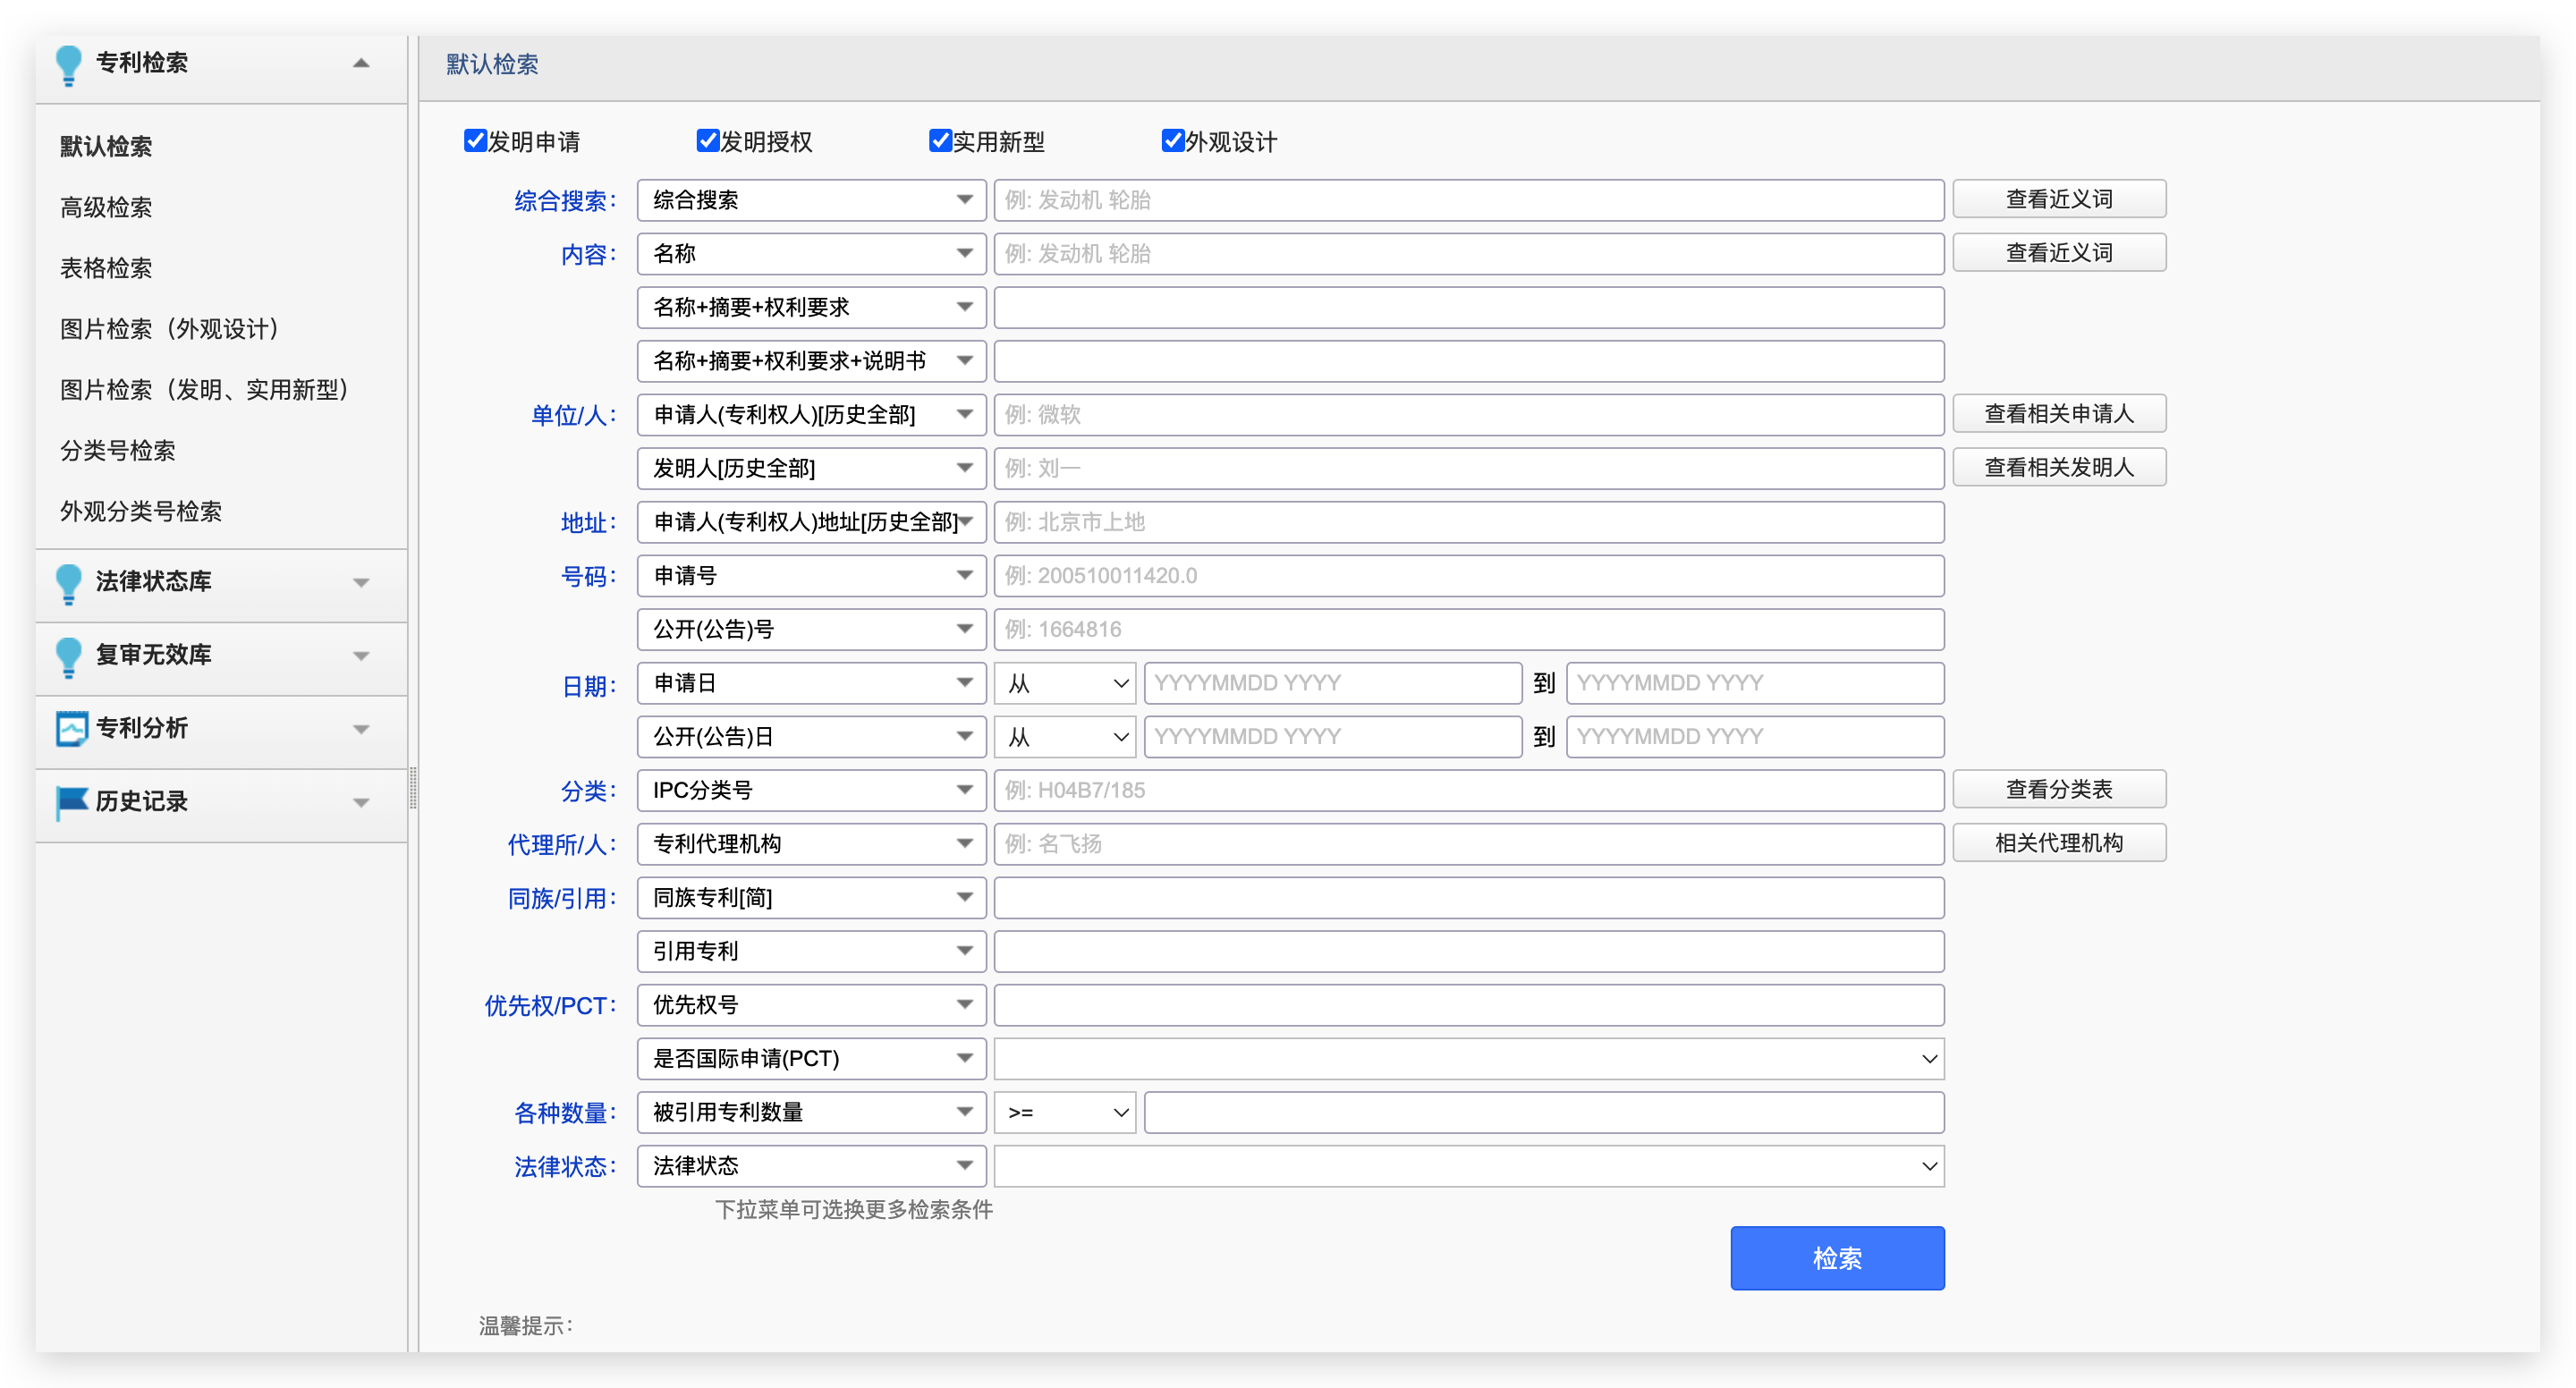Click the 复审无效库 lightbulb icon
This screenshot has width=2576, height=1388.
[68, 656]
